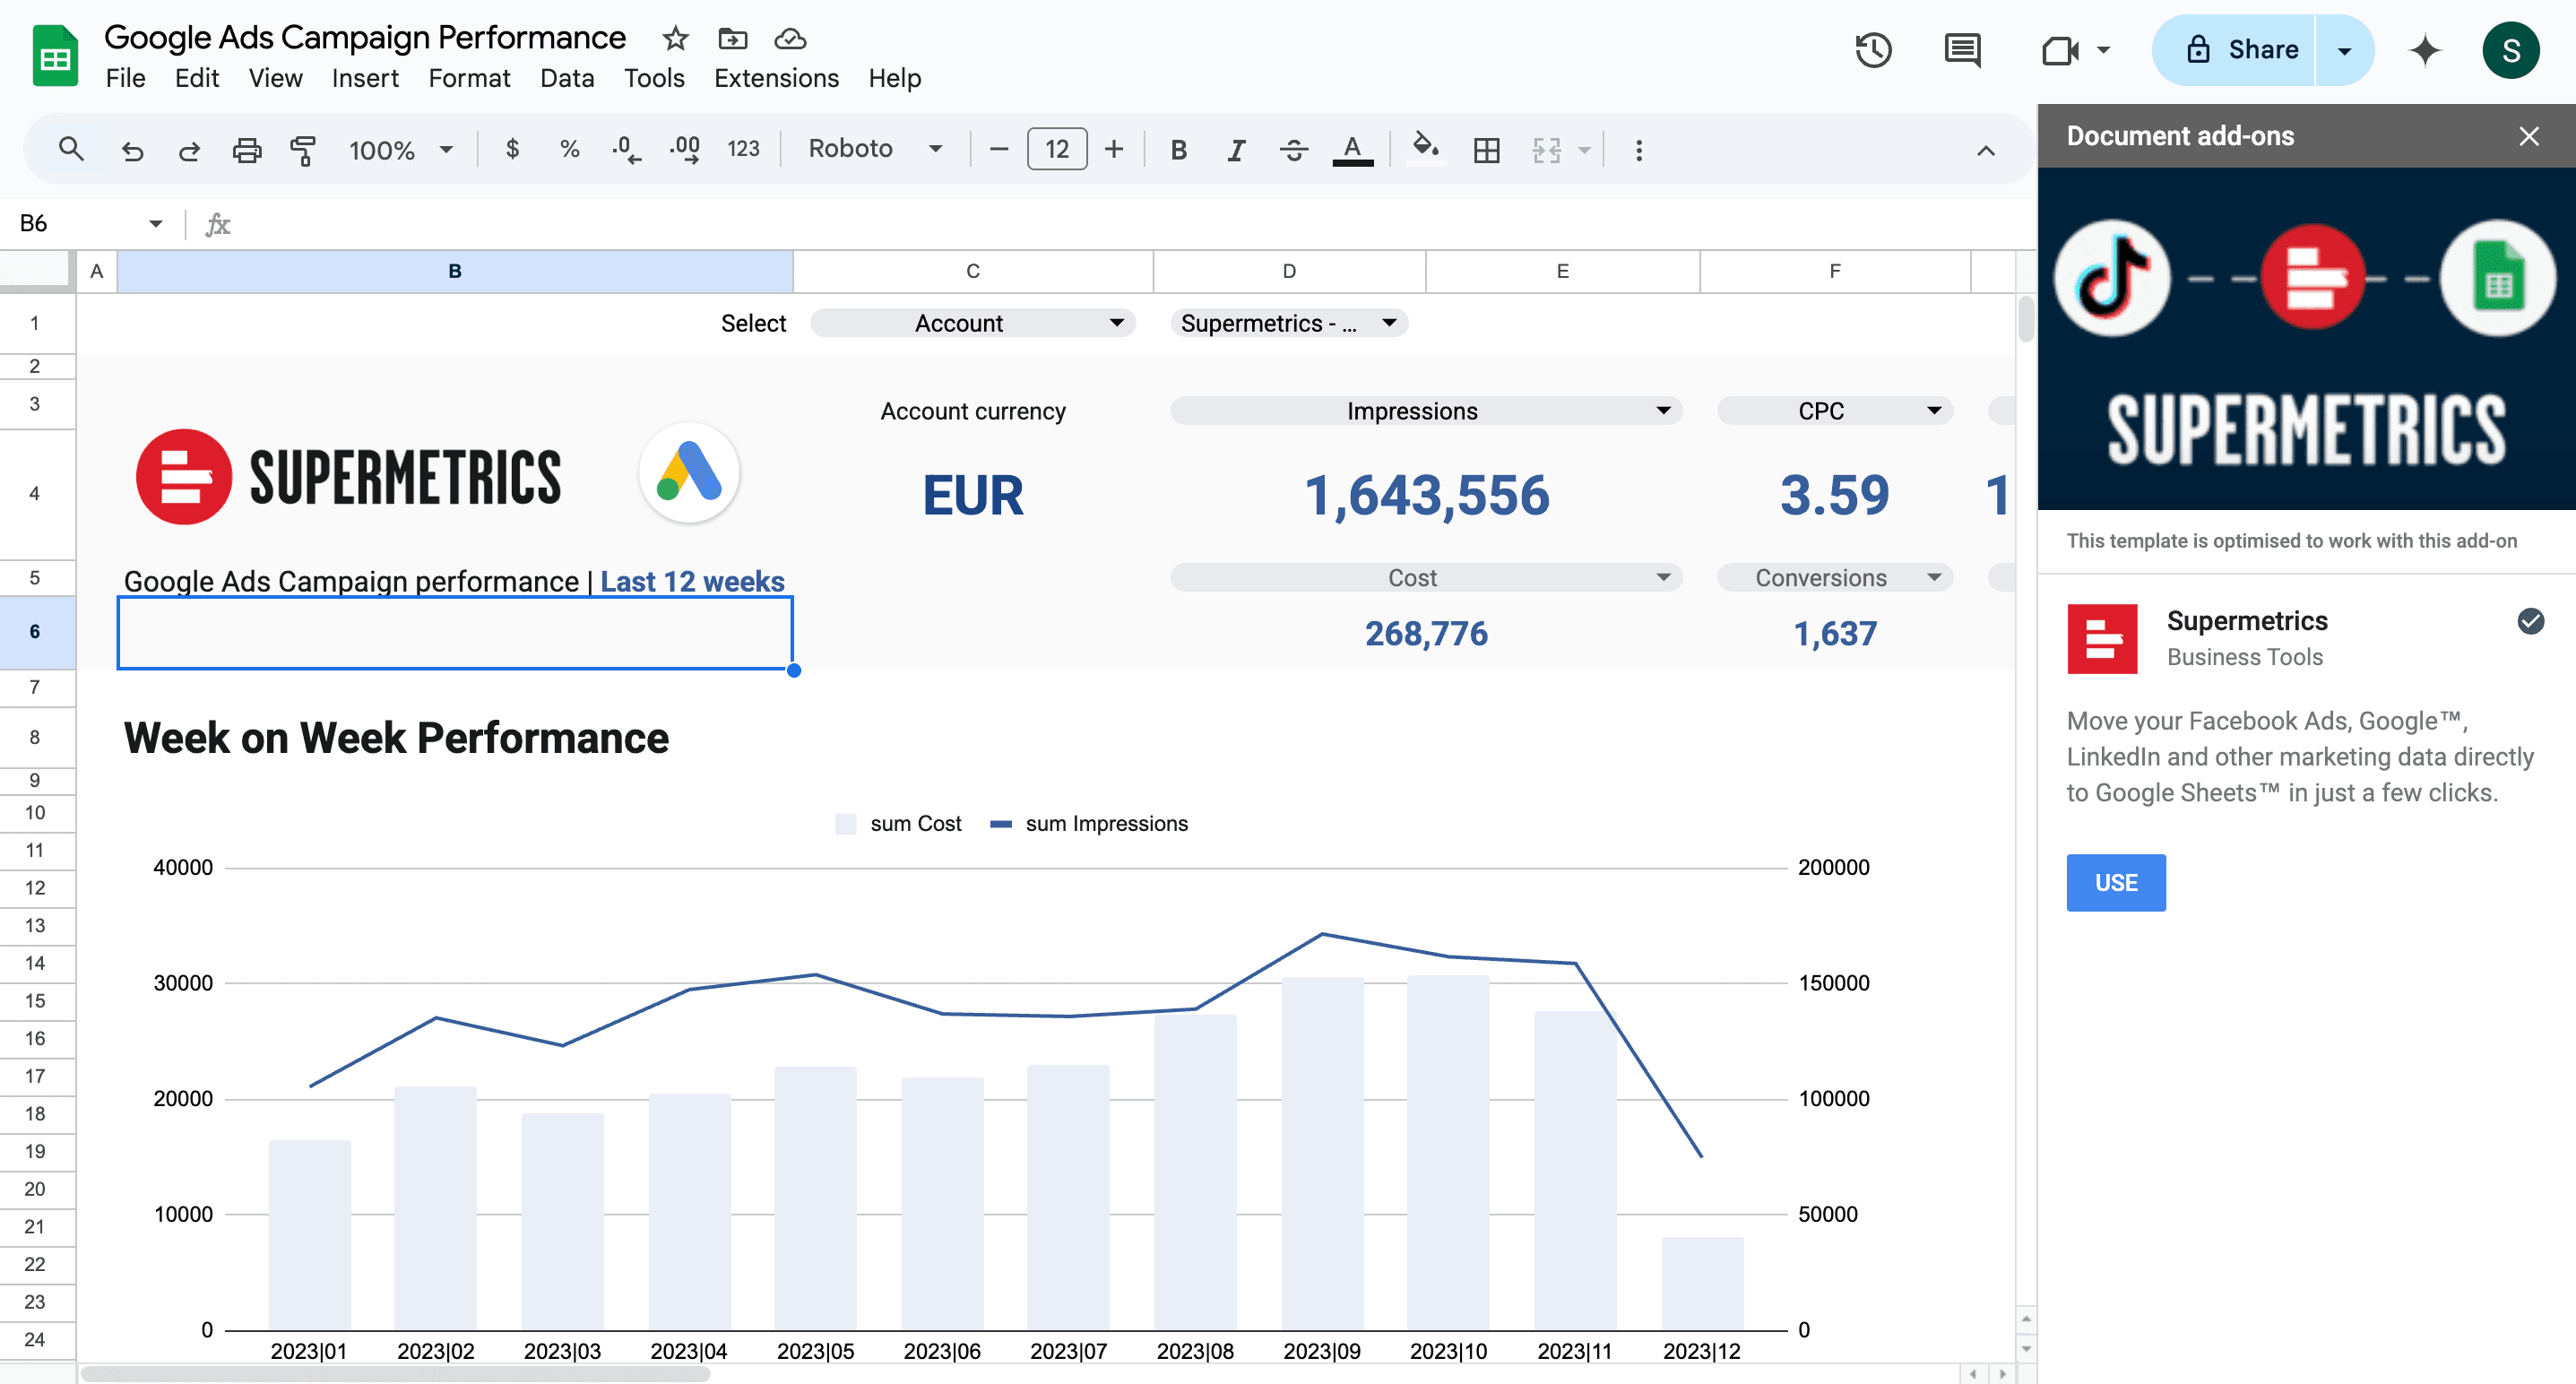Toggle the Supermetrics add-on checkmark
2576x1384 pixels.
point(2530,621)
